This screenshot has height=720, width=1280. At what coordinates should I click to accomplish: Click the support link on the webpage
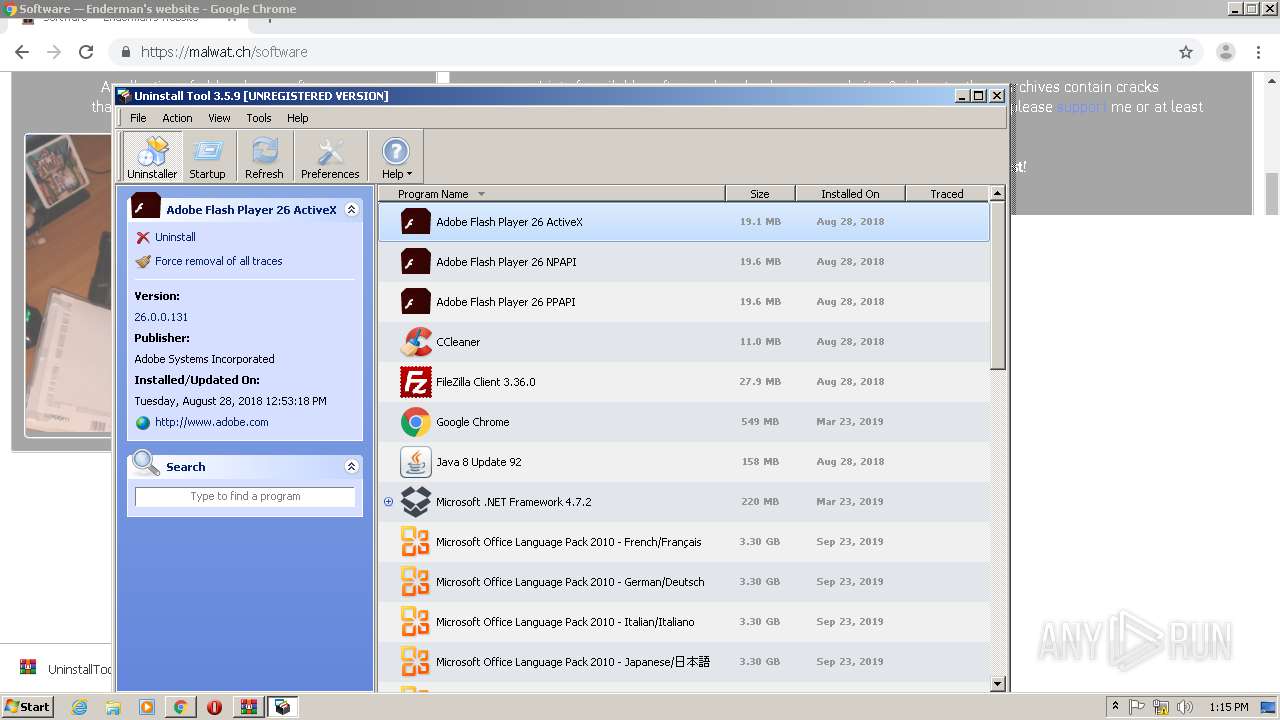1081,107
